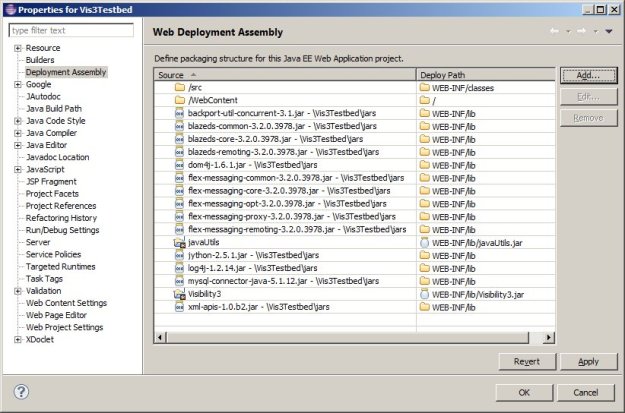Click the Deploy Path column header
This screenshot has width=625, height=413.
pyautogui.click(x=485, y=75)
